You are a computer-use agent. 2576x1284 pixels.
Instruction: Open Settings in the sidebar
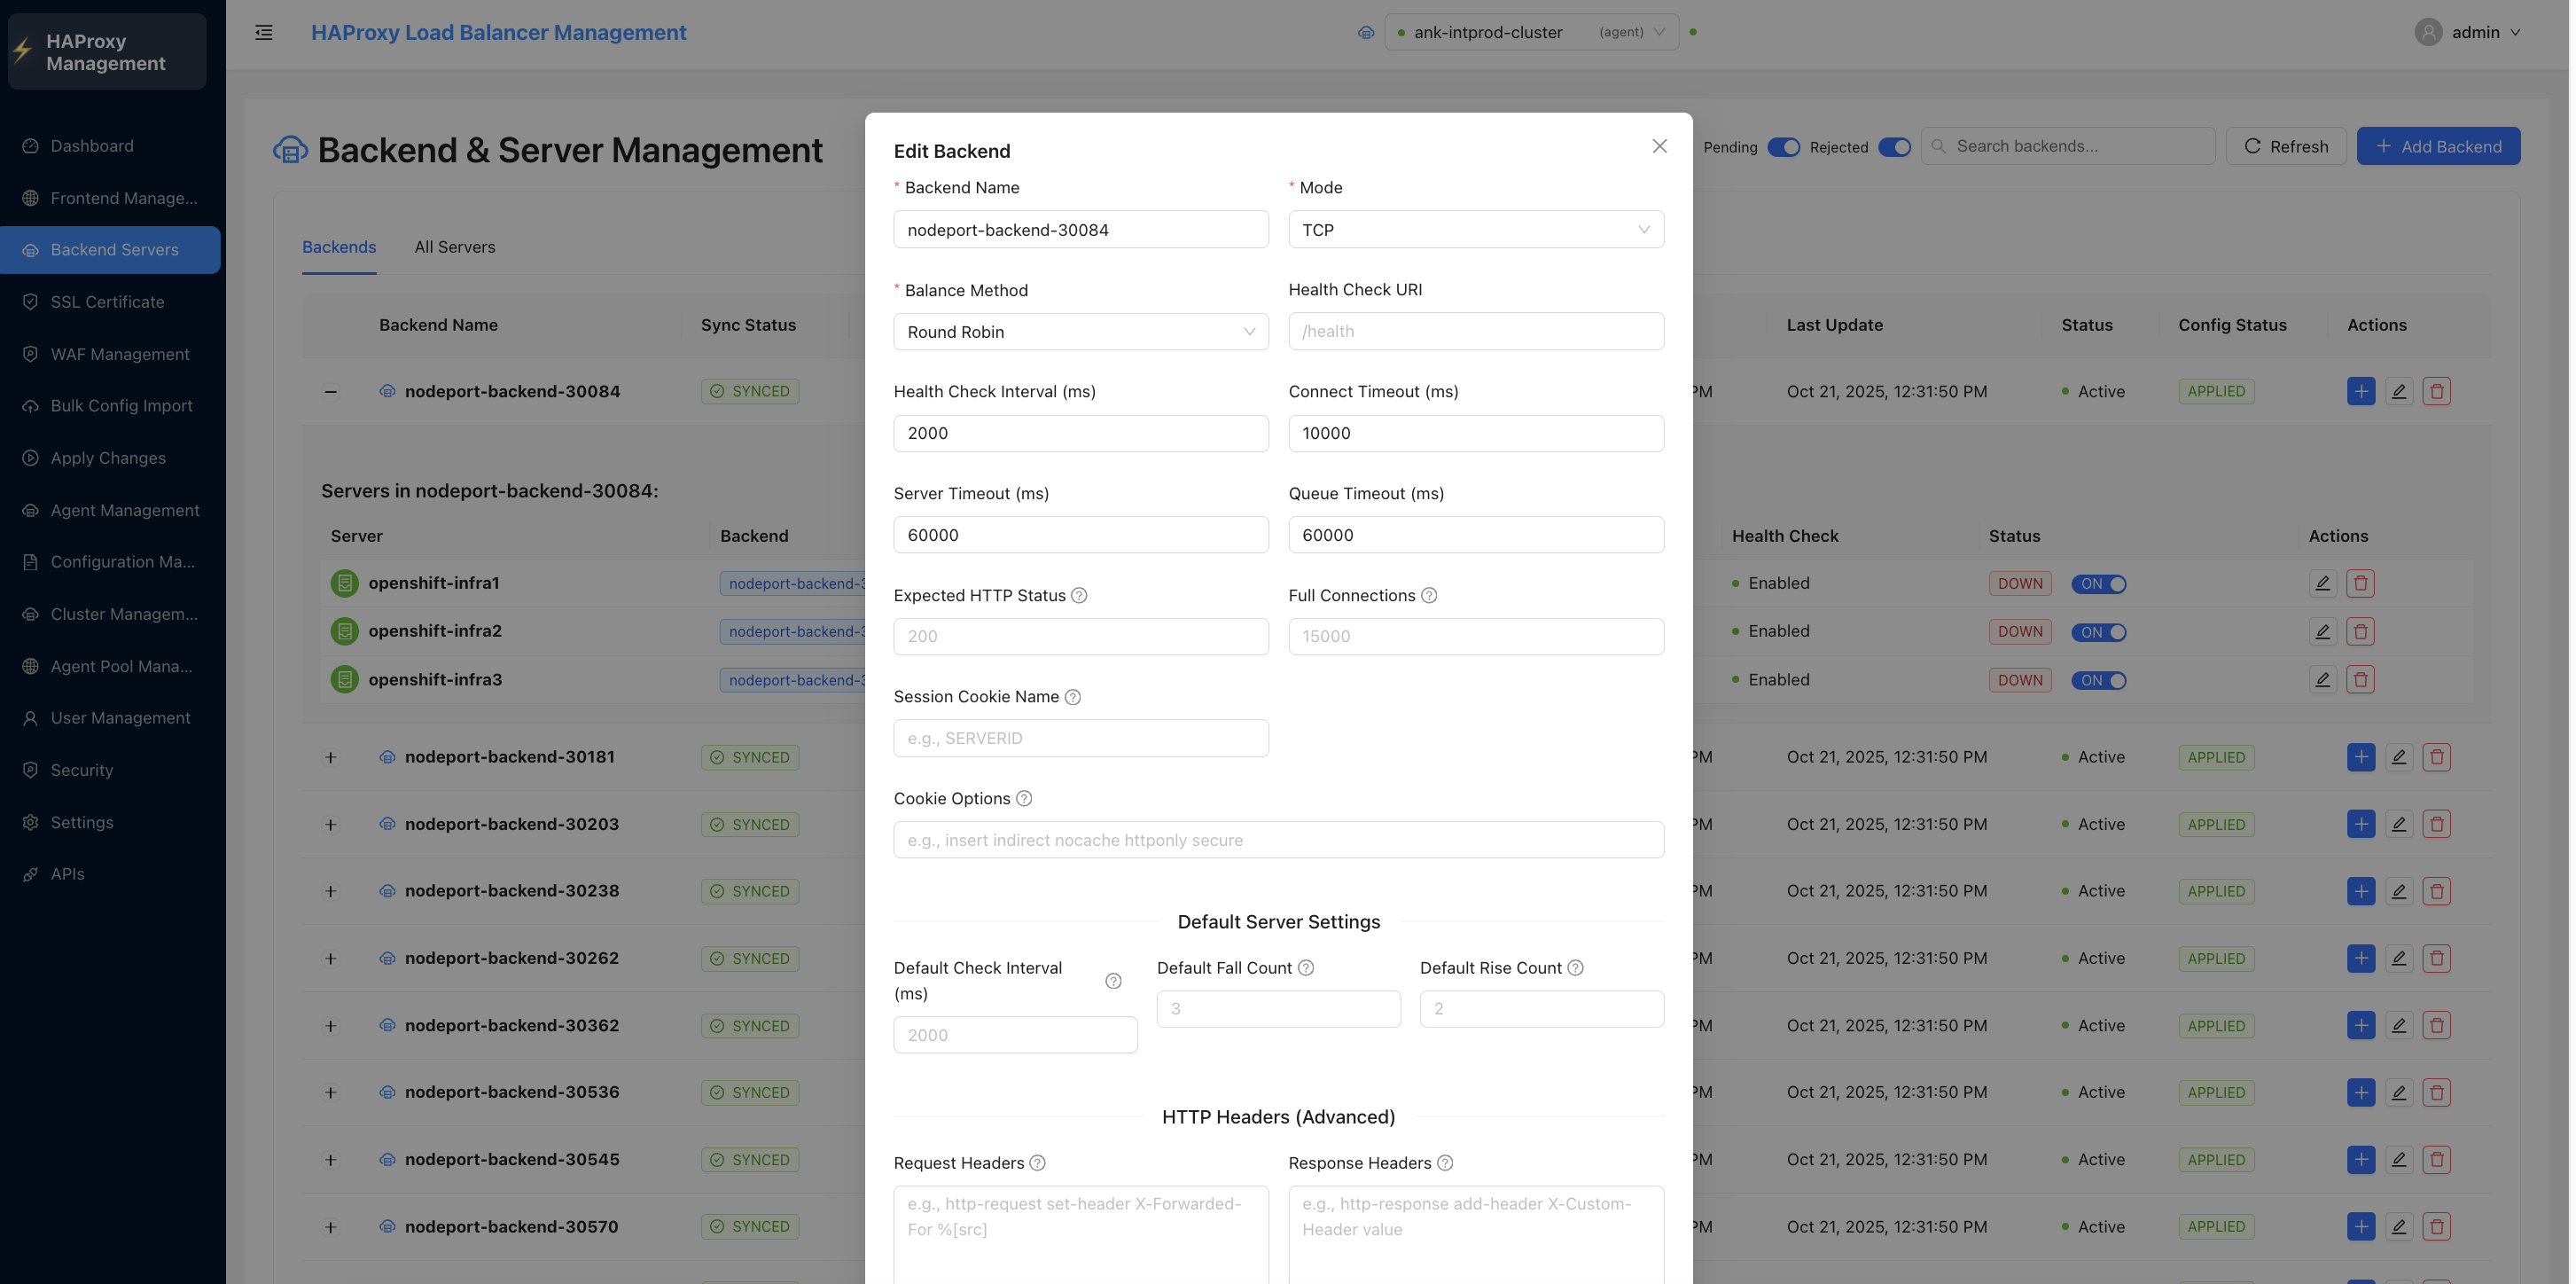[x=110, y=822]
